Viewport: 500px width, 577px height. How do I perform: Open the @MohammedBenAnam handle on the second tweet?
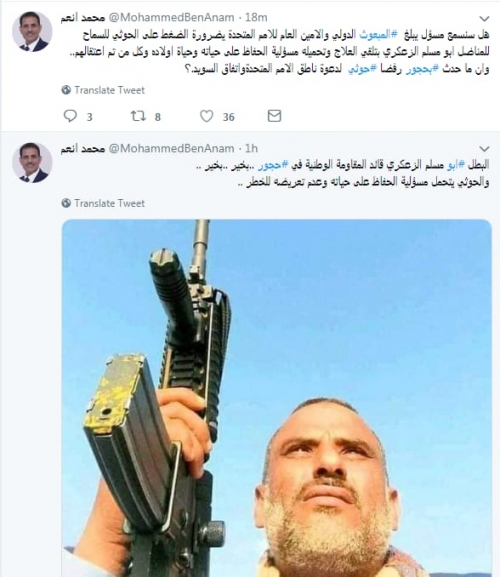171,148
